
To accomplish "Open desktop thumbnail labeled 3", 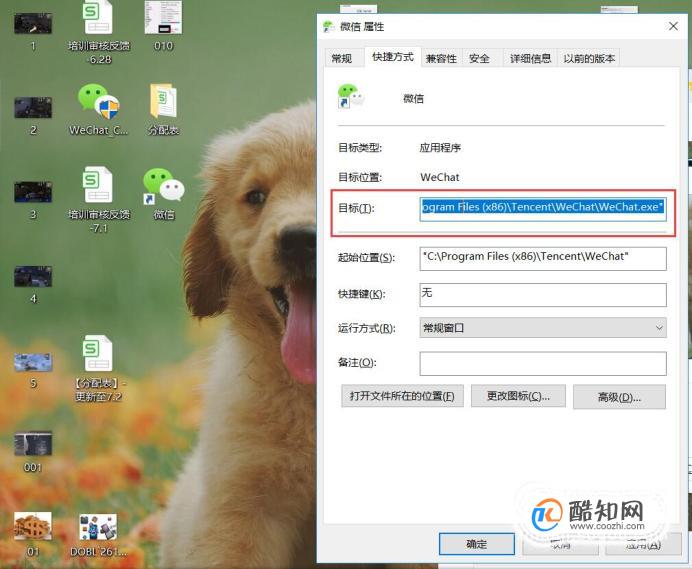I will [33, 192].
